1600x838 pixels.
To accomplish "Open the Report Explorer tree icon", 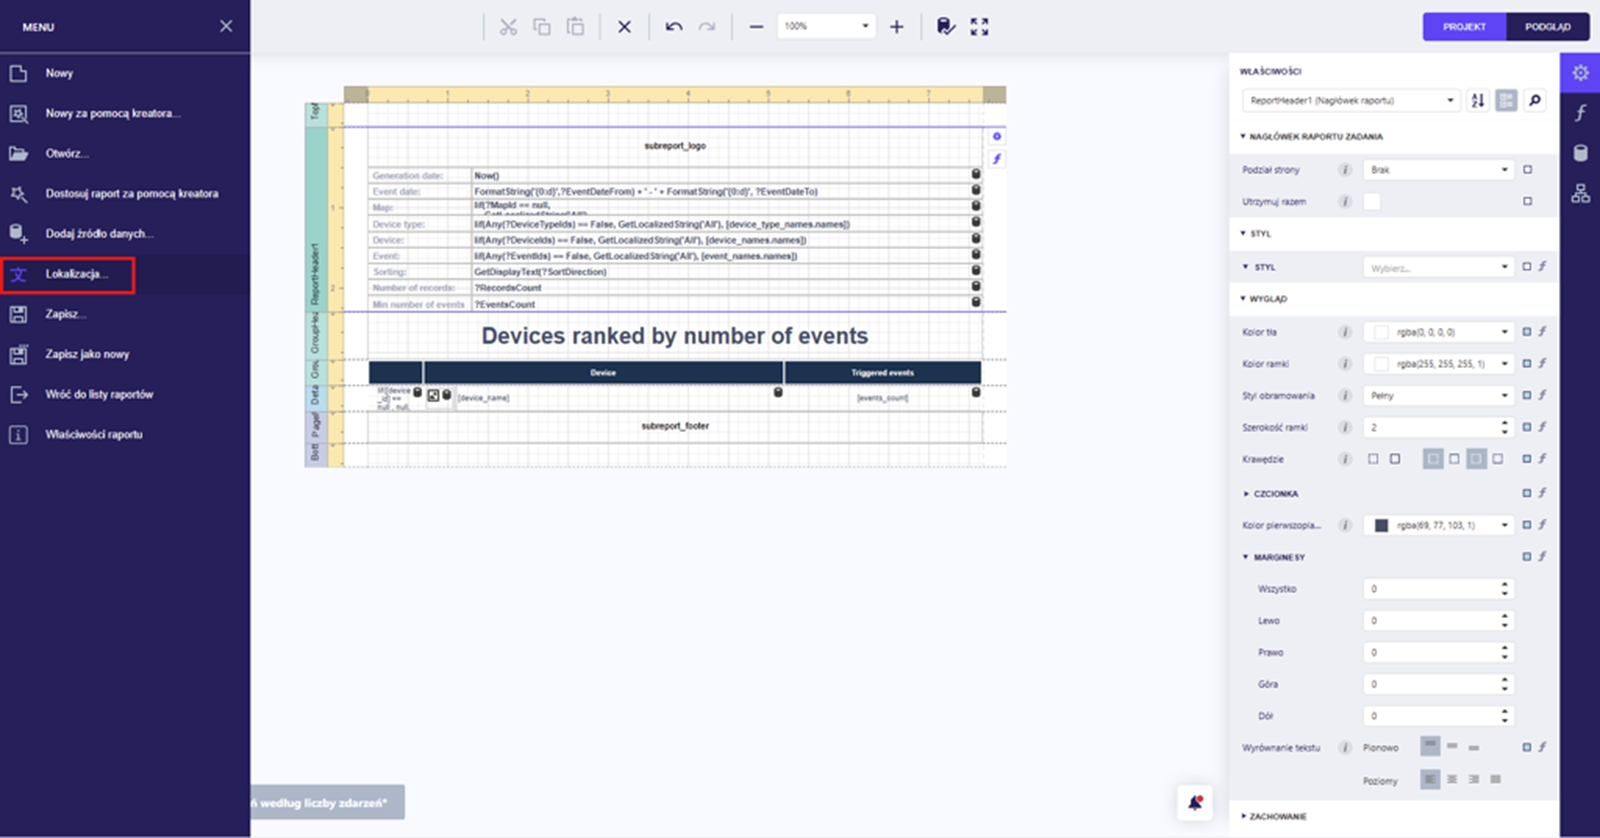I will (1580, 193).
